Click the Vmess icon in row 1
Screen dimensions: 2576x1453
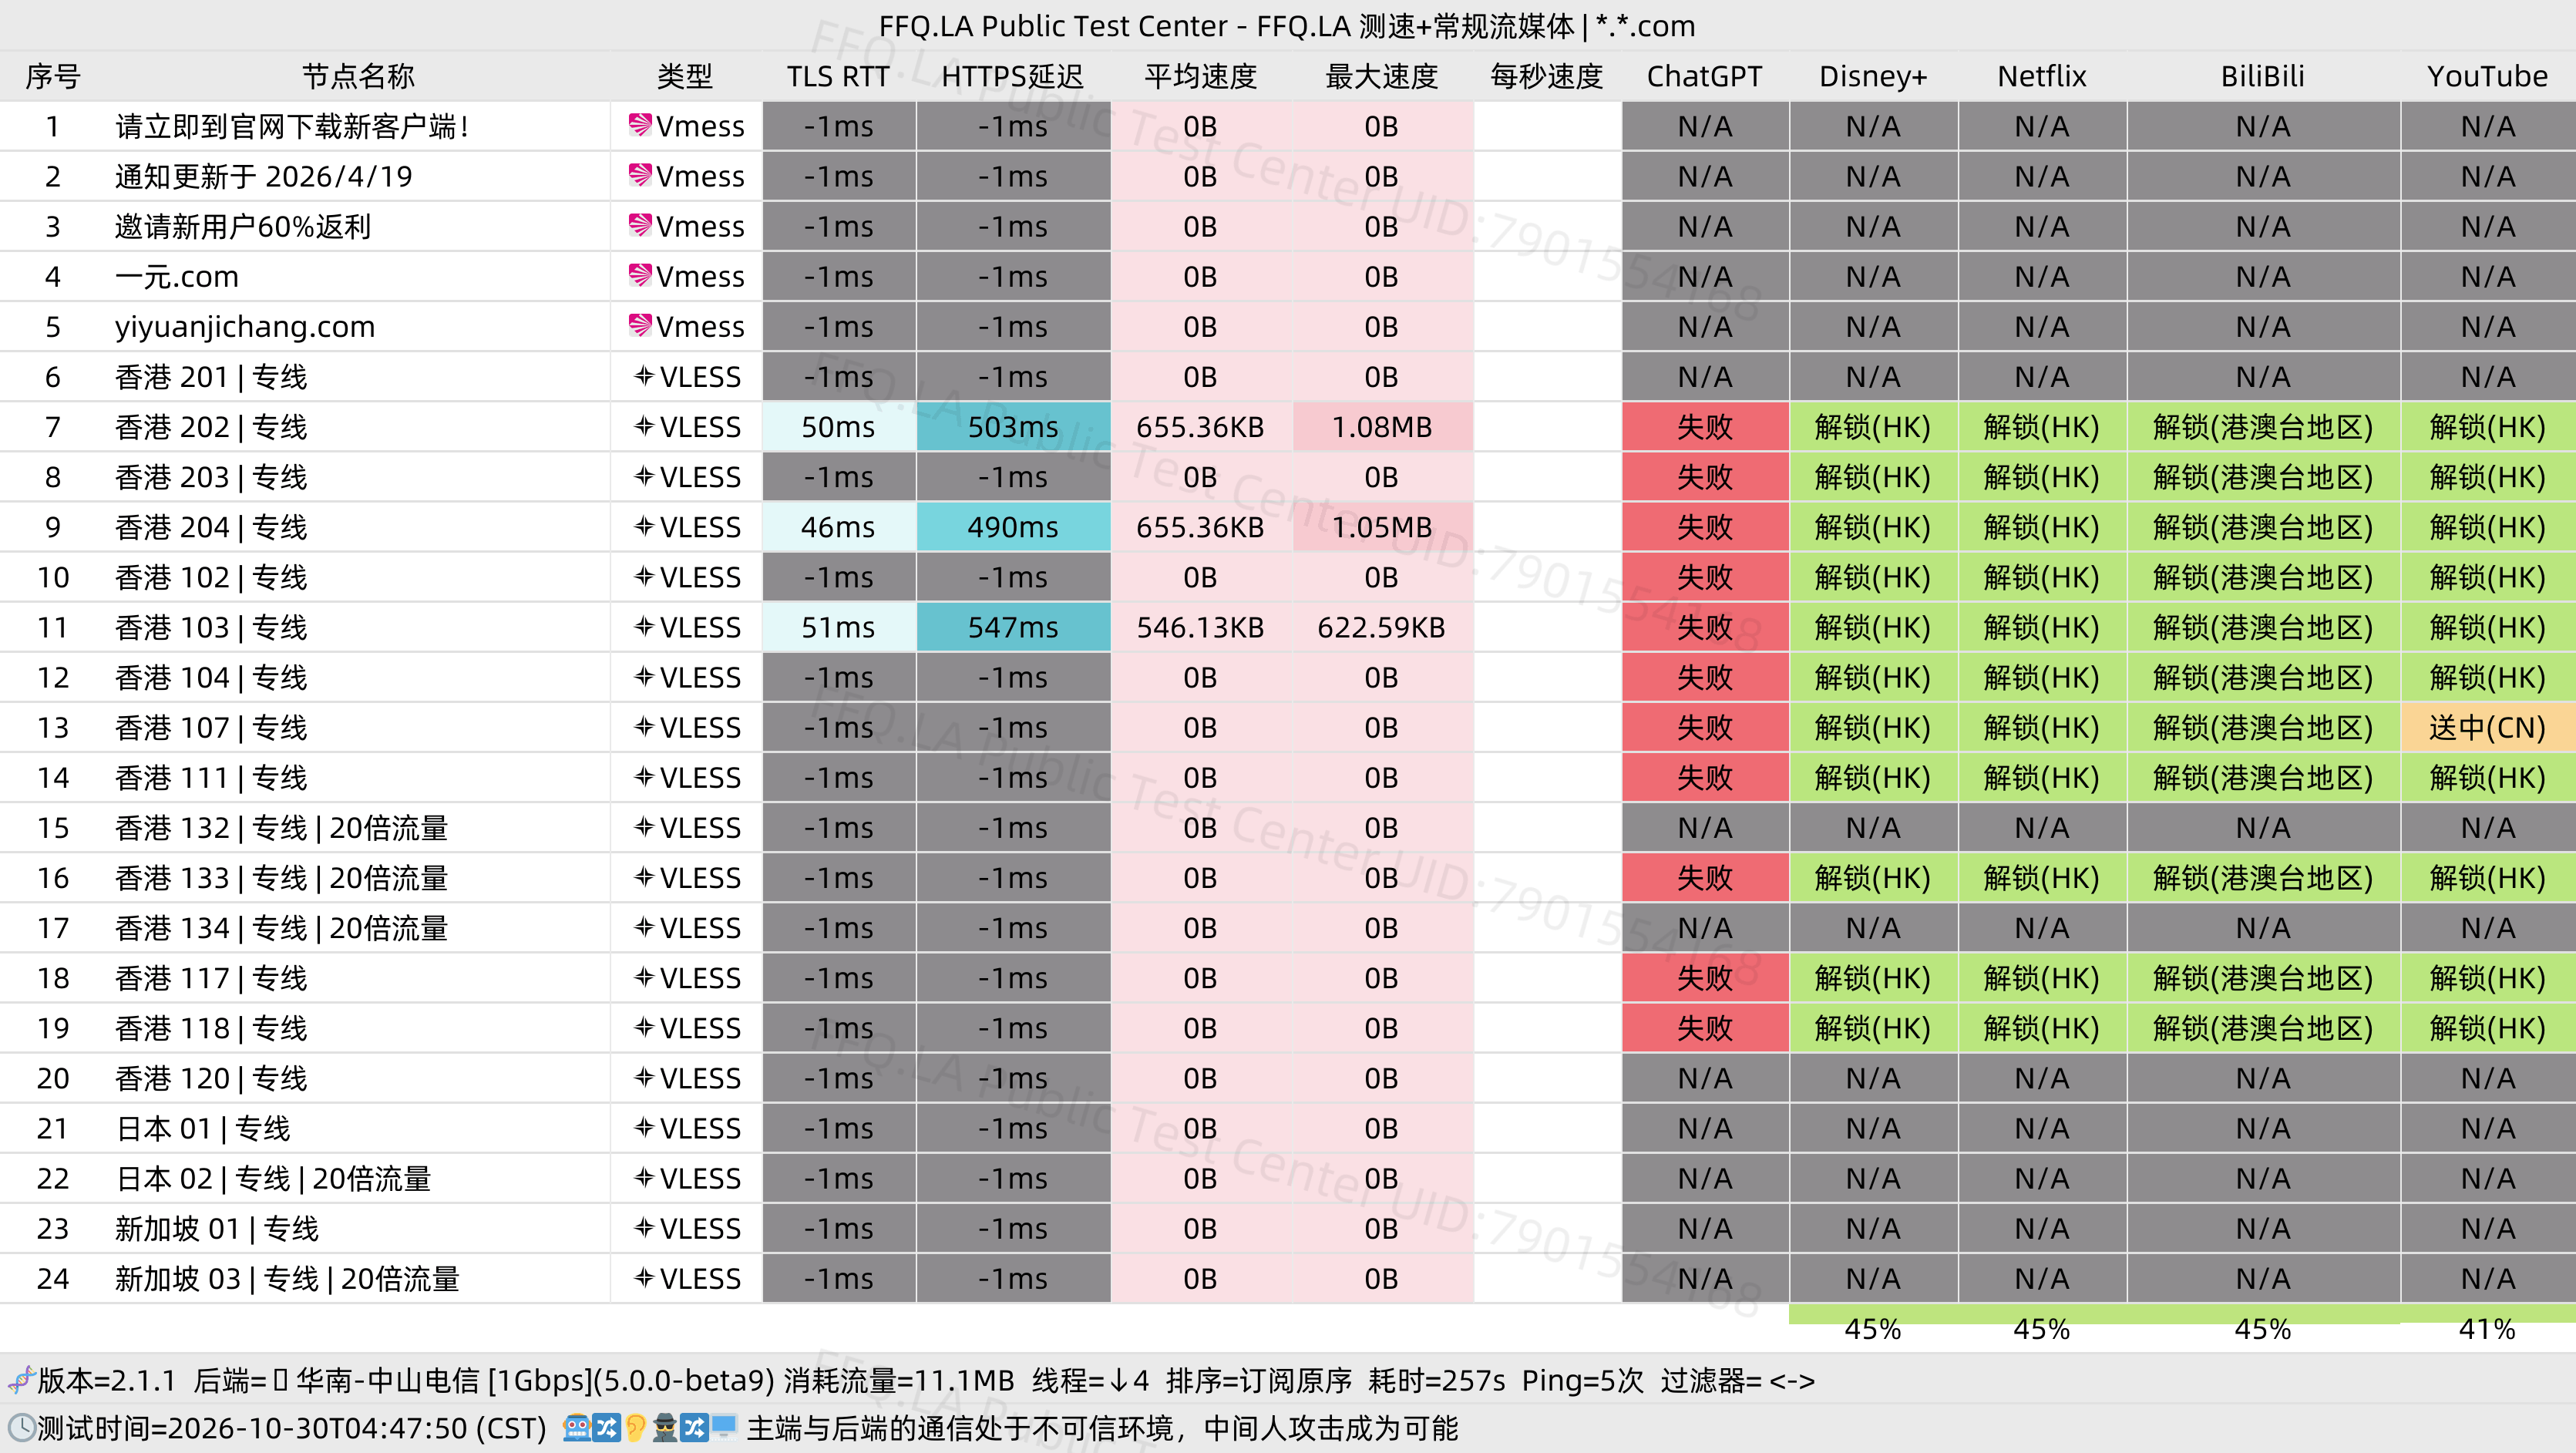[640, 126]
